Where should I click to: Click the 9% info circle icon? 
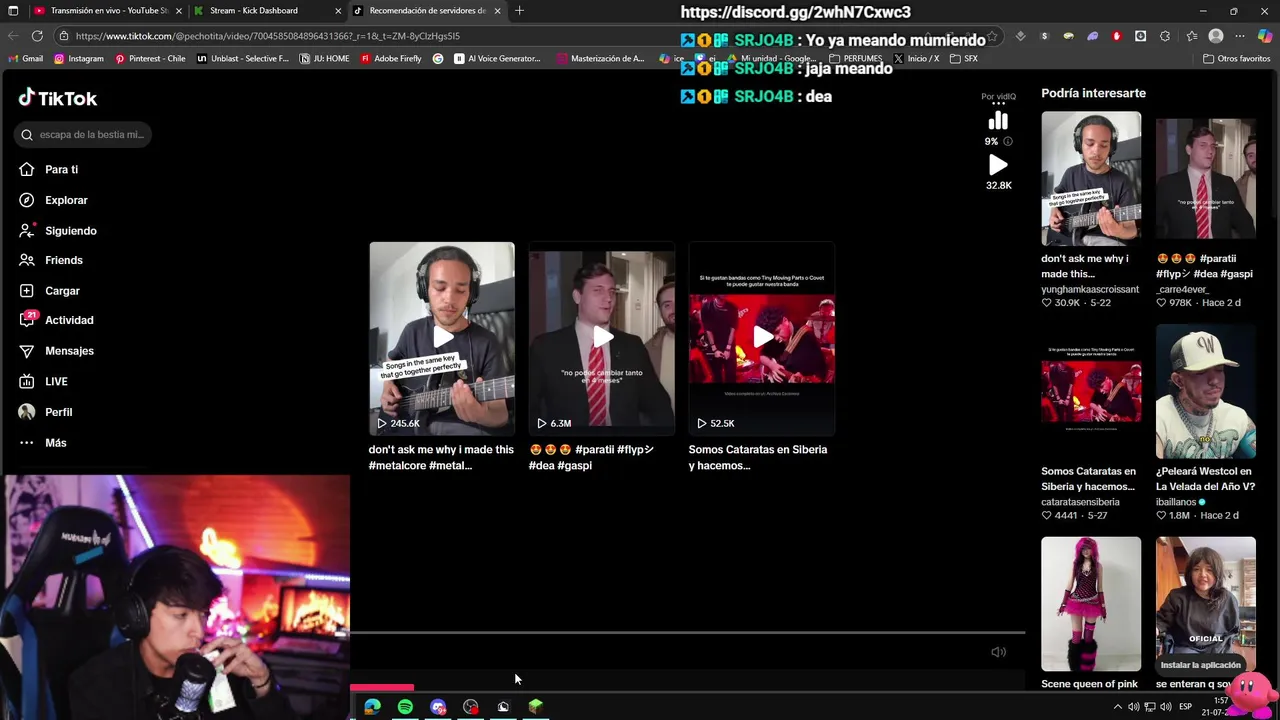(x=1007, y=141)
